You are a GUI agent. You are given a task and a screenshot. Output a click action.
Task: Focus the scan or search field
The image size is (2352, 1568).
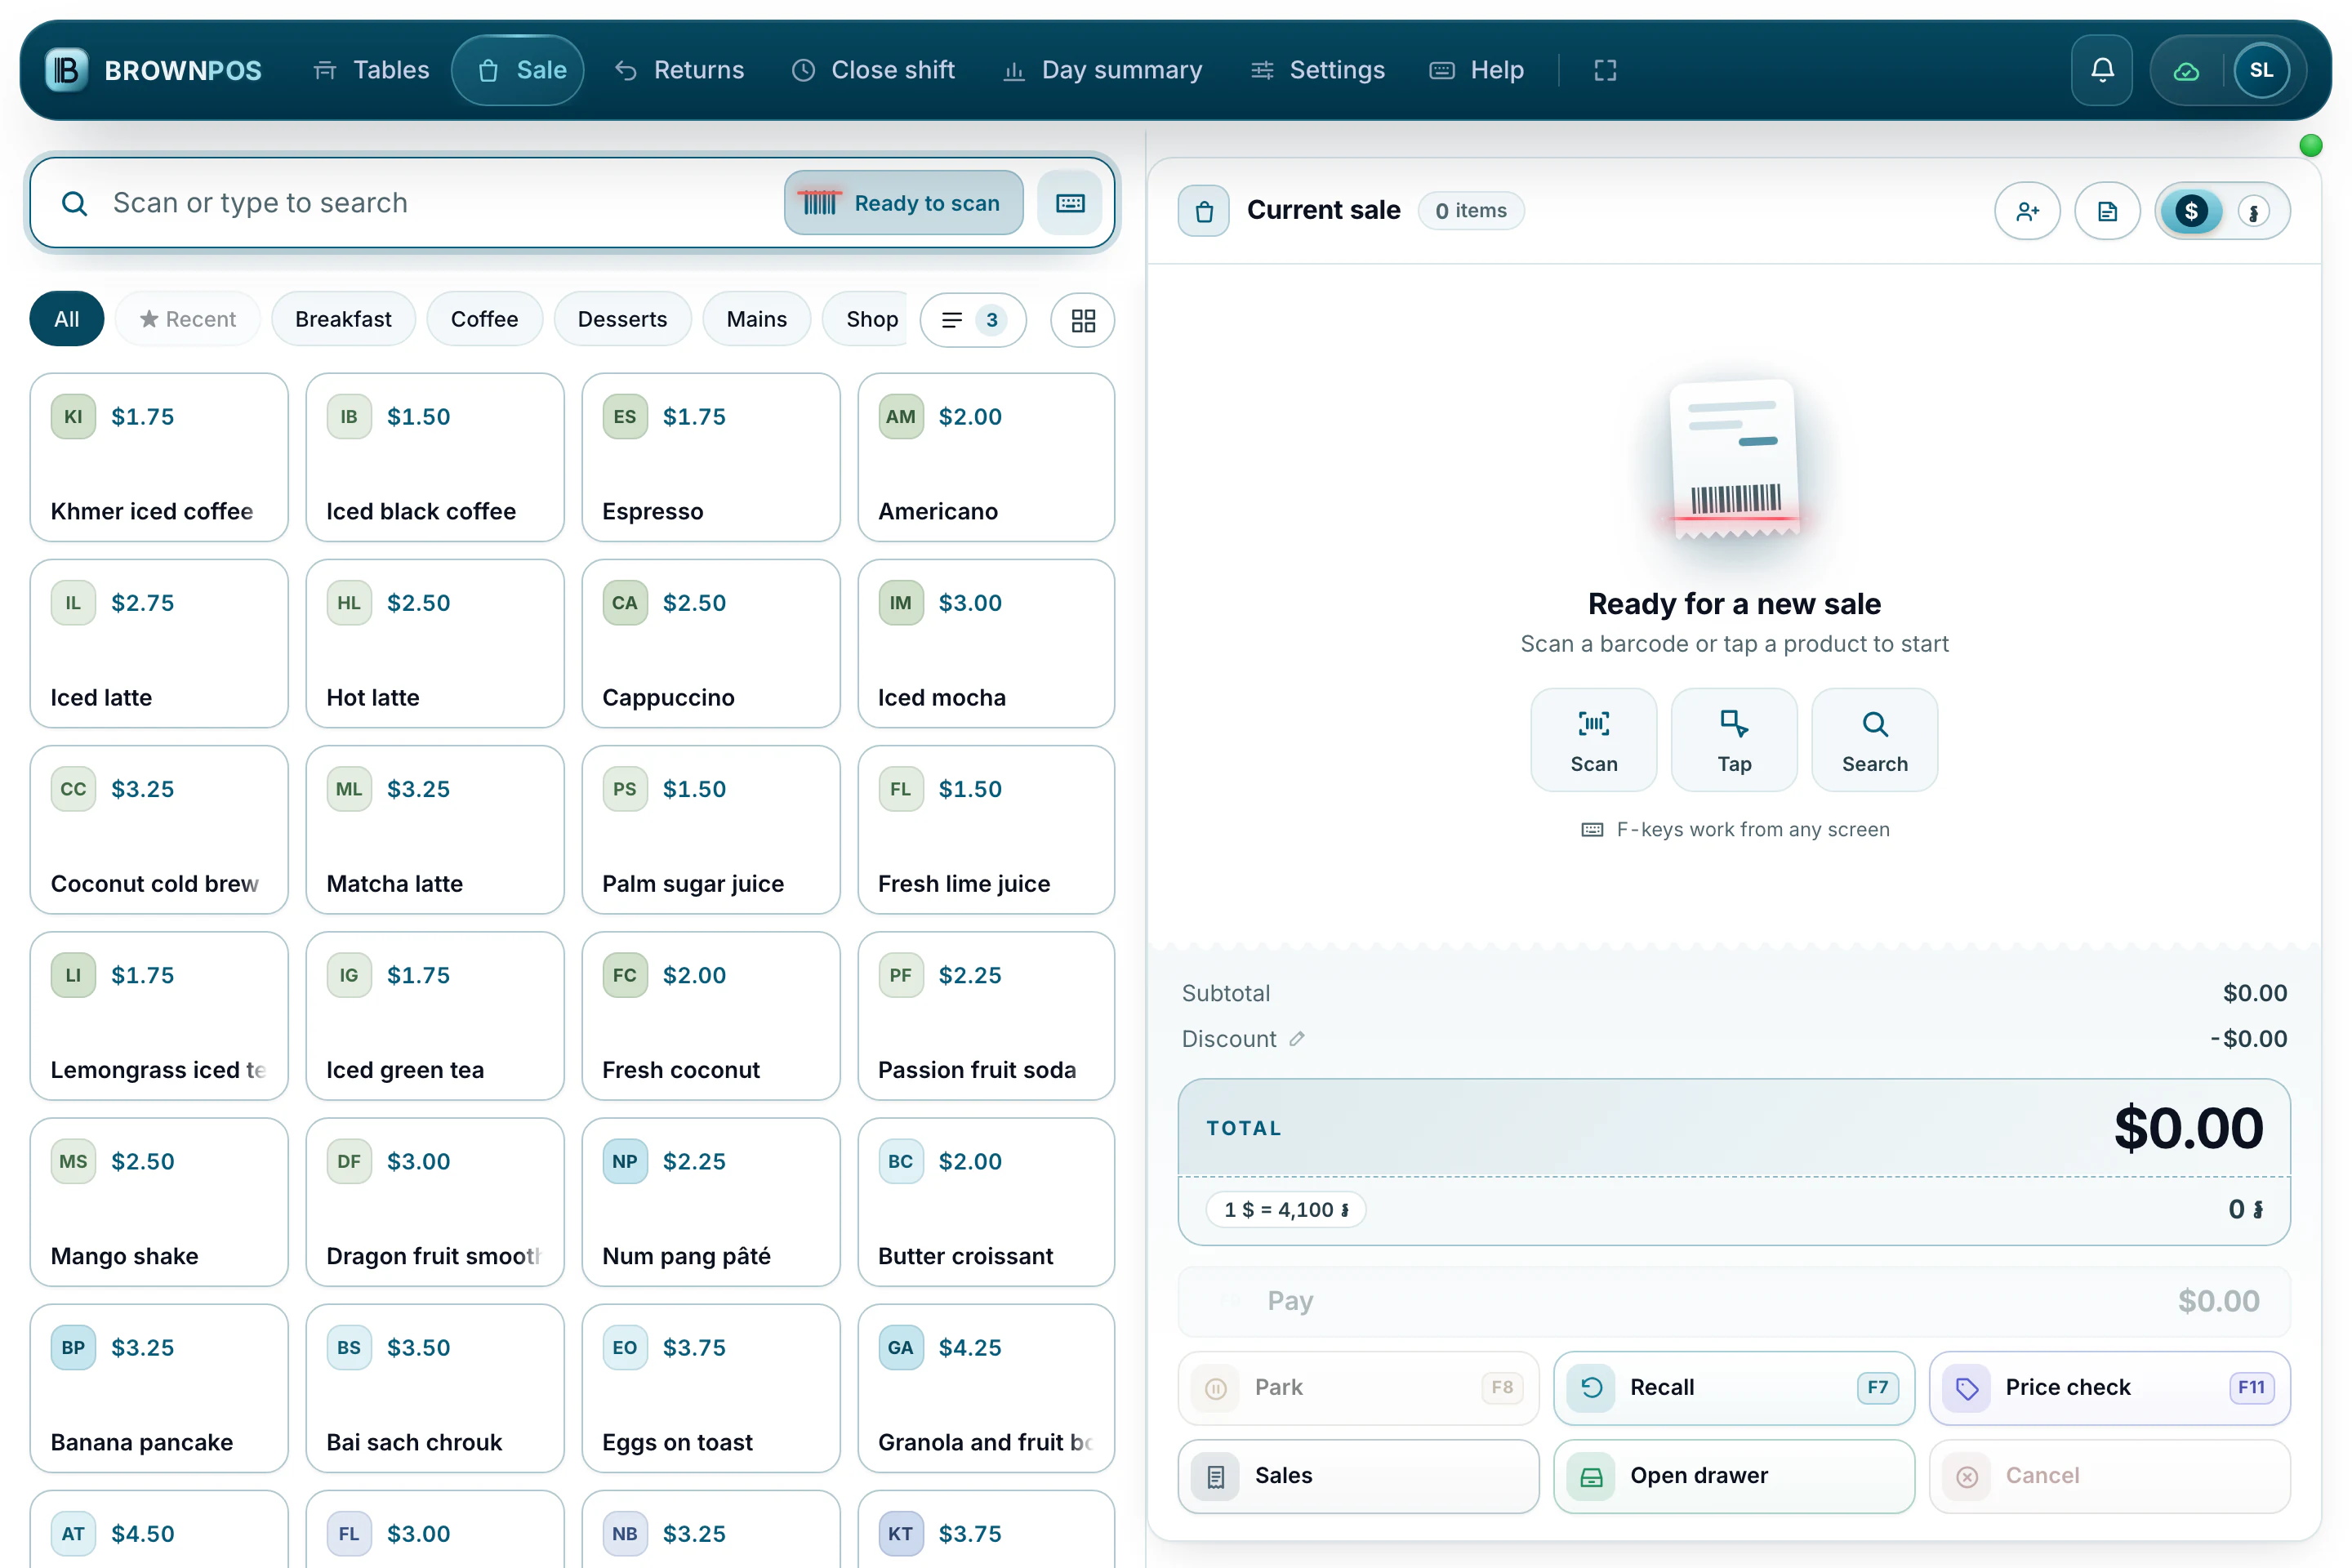[440, 203]
